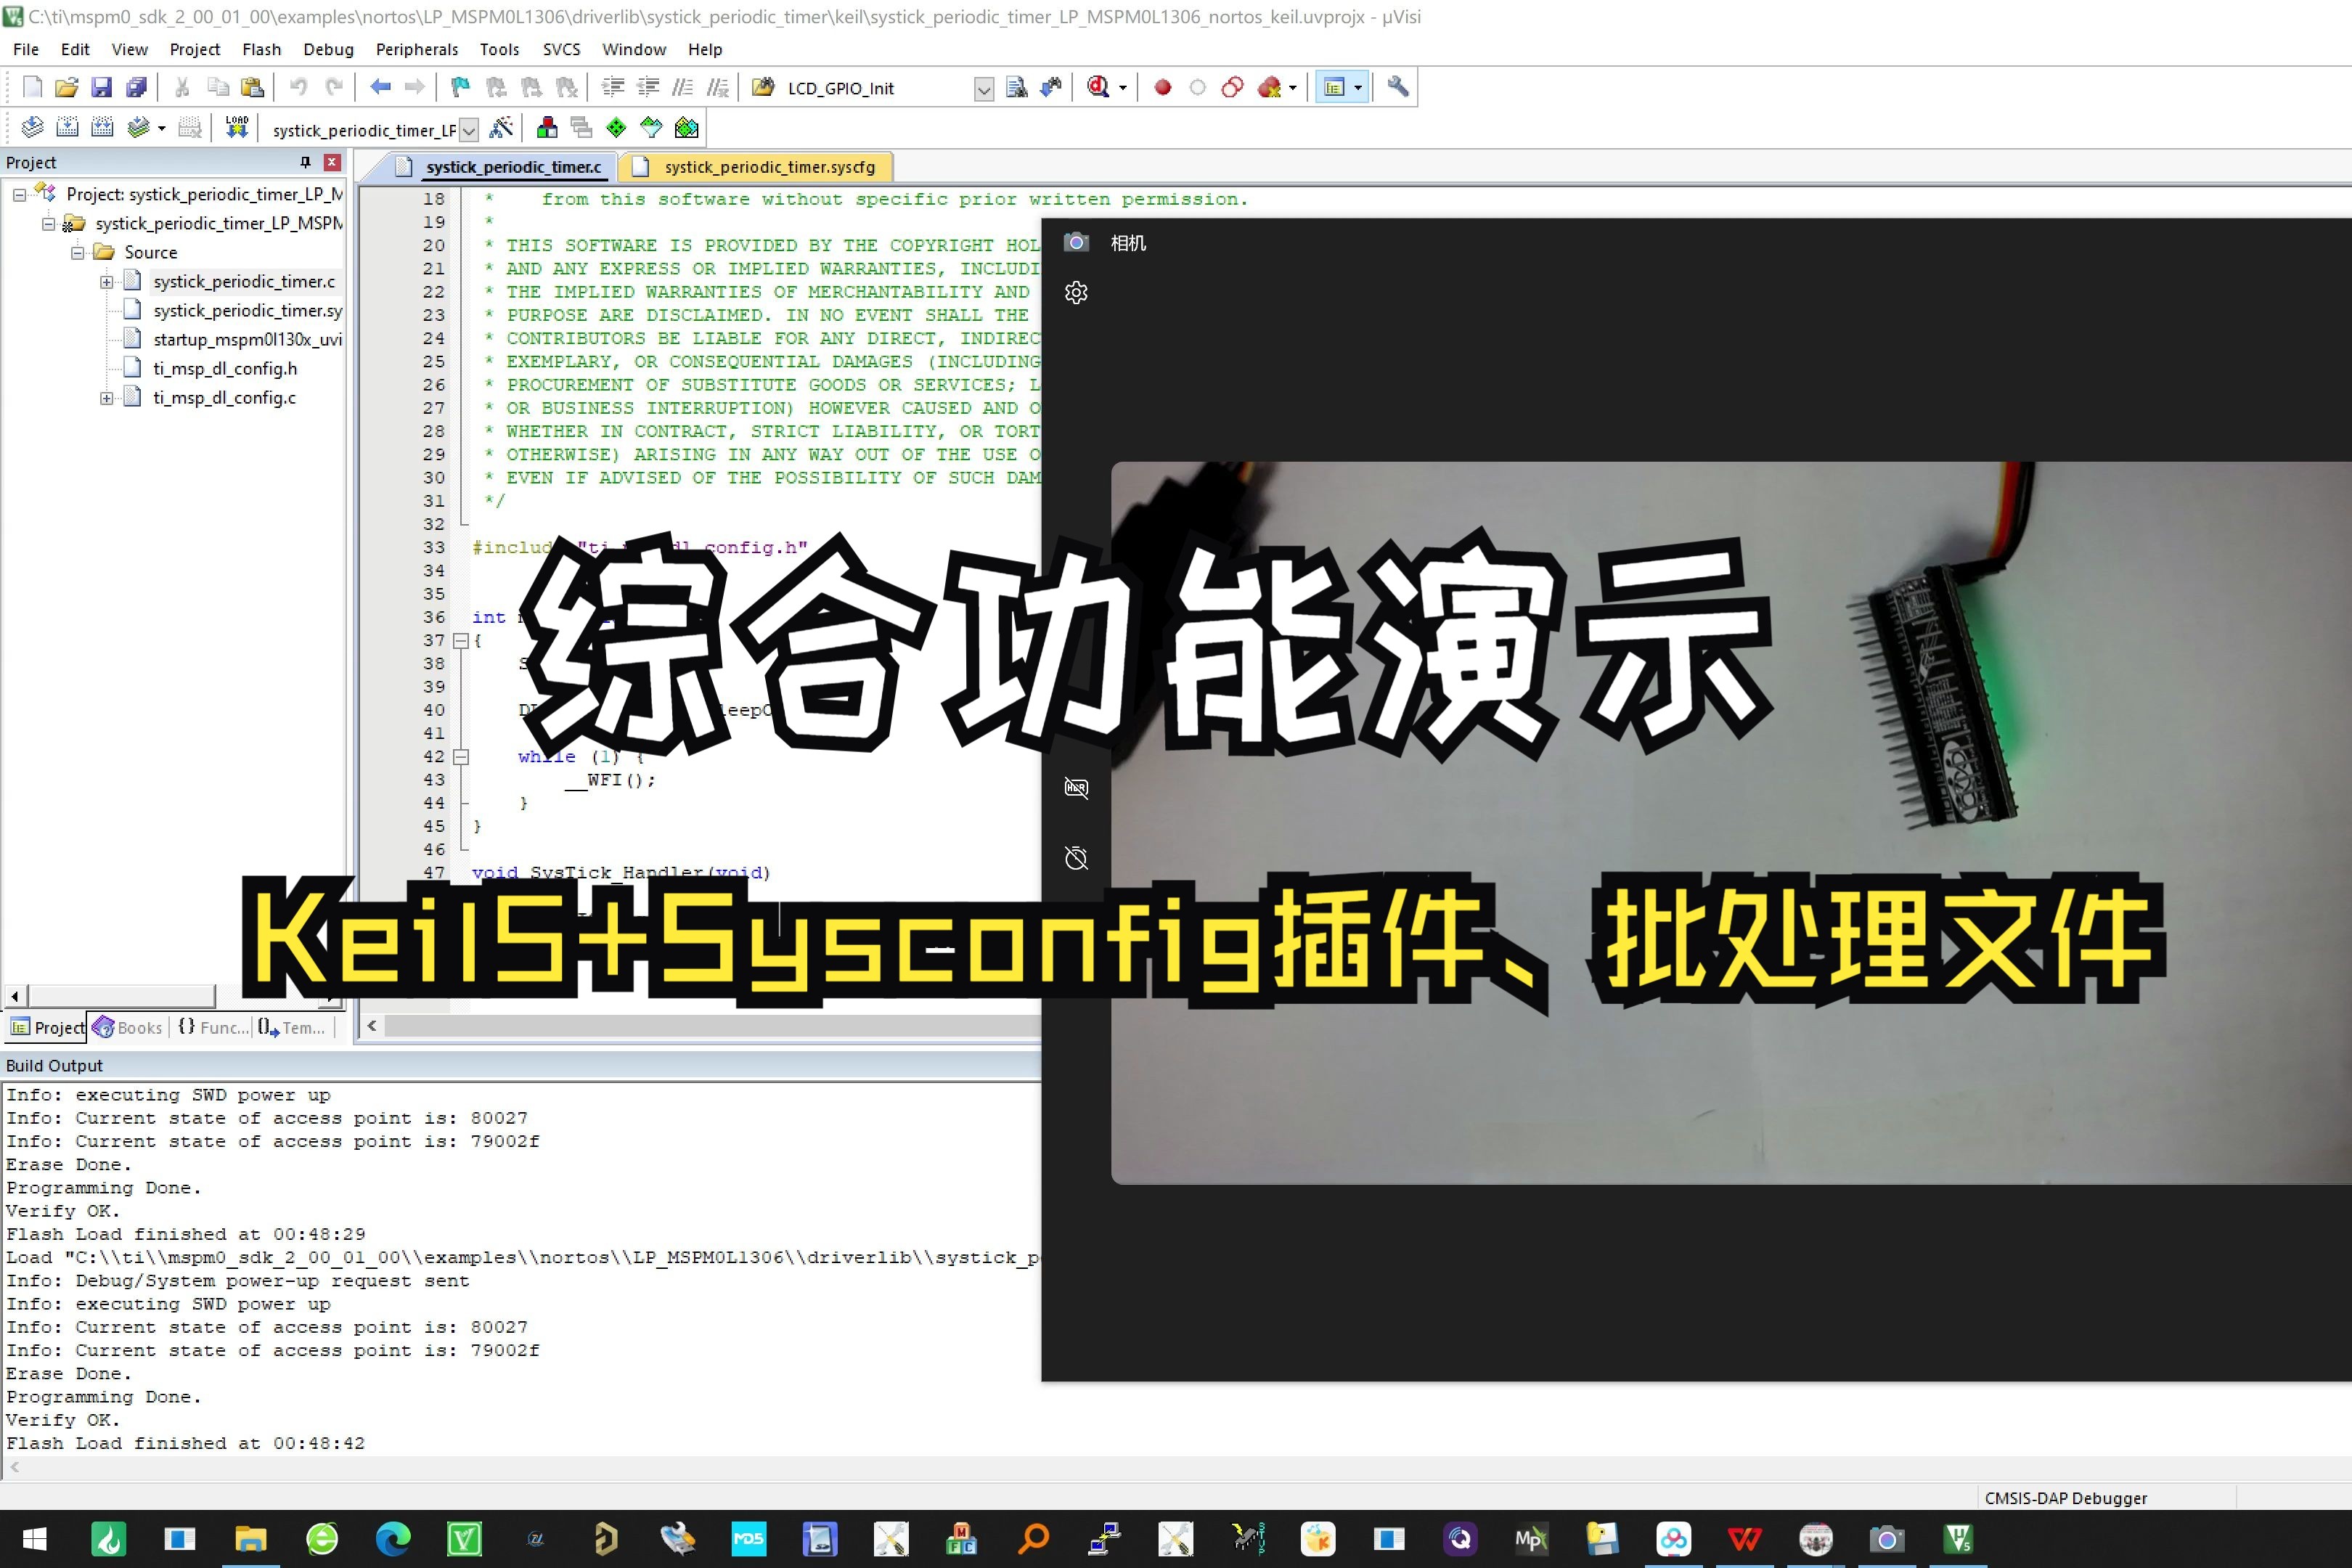Image resolution: width=2352 pixels, height=1568 pixels.
Task: Open the window layout dropdown arrow
Action: [1358, 88]
